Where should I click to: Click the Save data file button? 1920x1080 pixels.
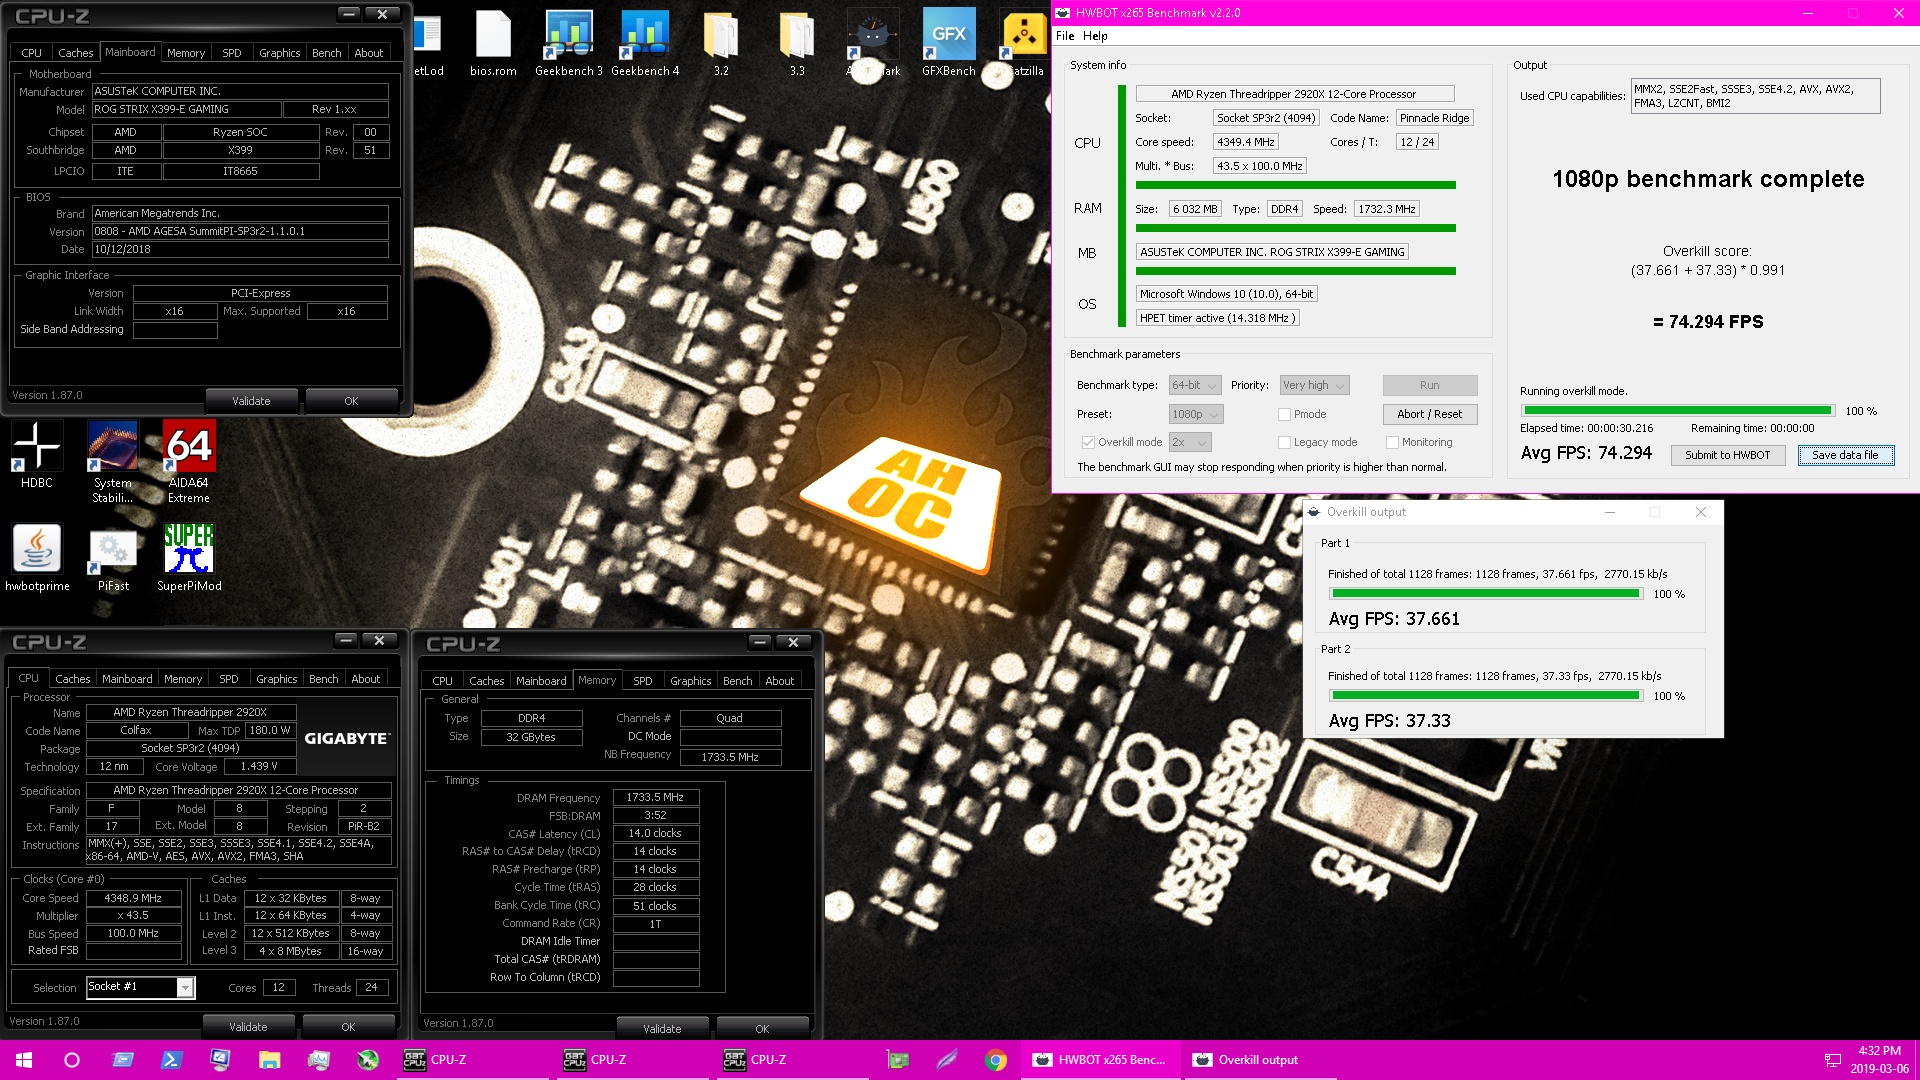tap(1846, 455)
